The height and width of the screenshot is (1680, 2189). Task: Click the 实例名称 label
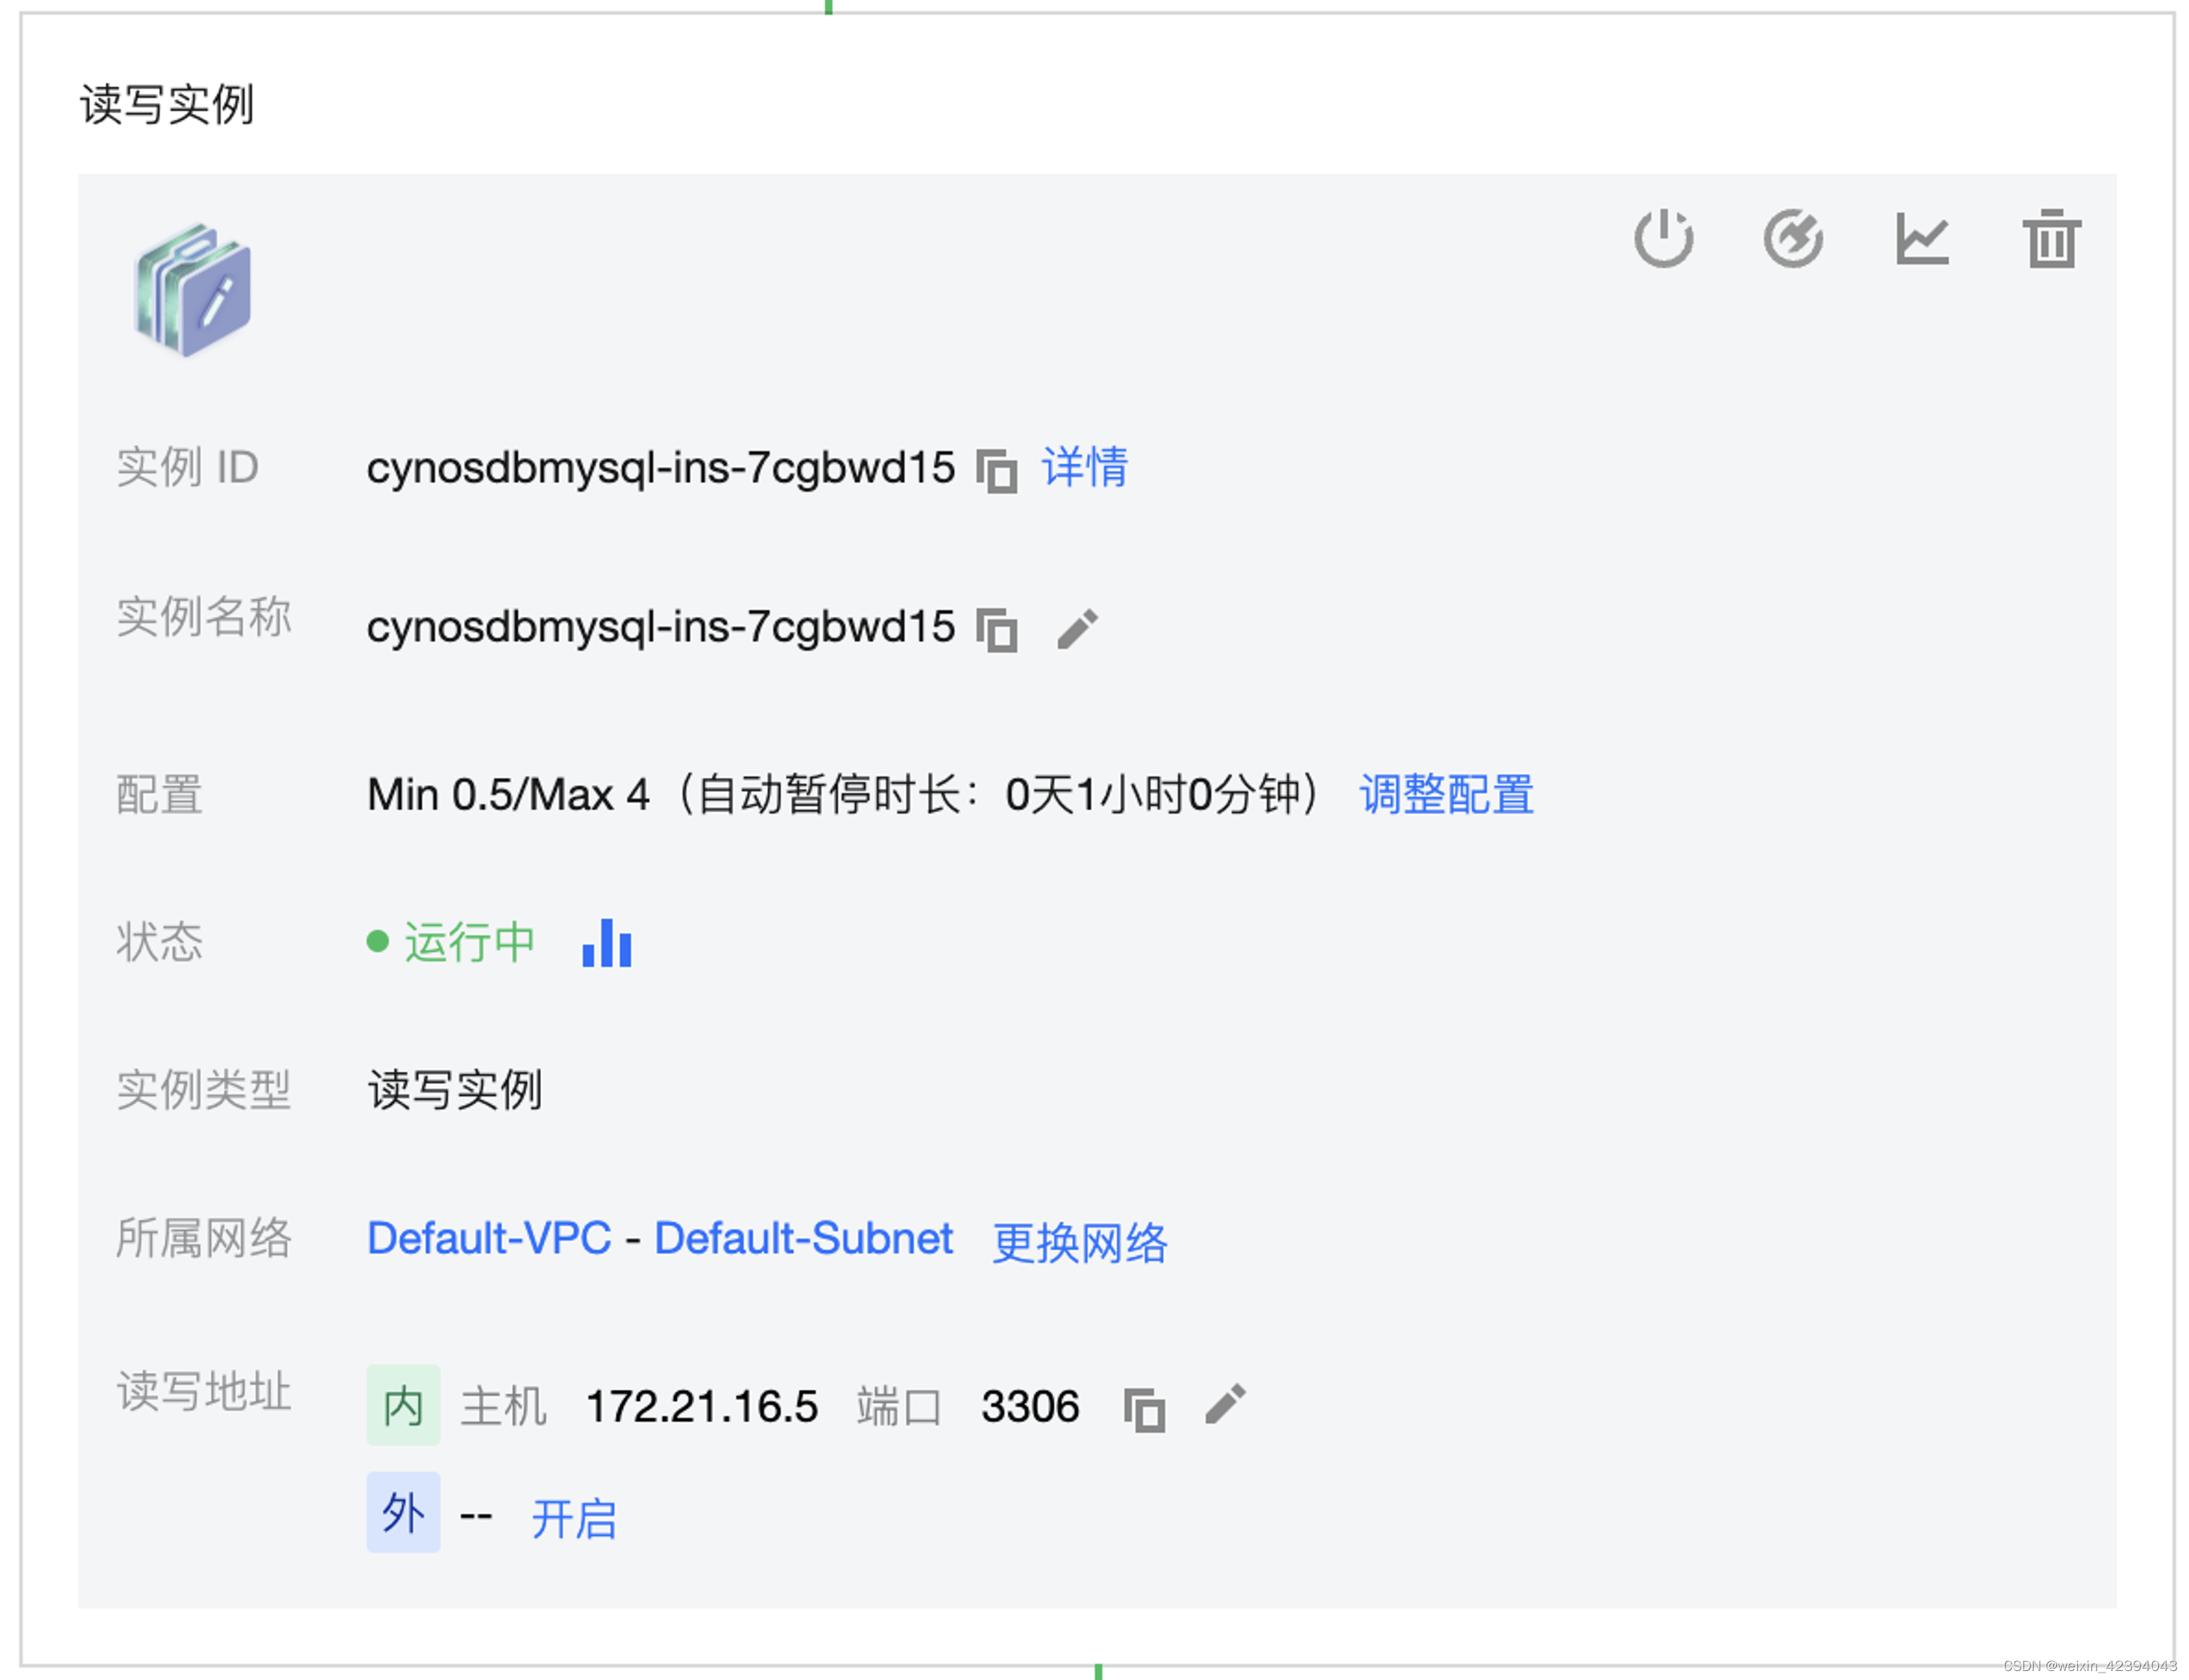pyautogui.click(x=204, y=616)
